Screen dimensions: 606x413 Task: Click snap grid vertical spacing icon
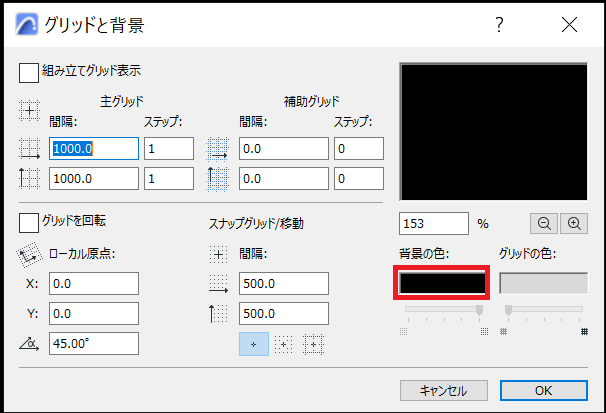218,313
